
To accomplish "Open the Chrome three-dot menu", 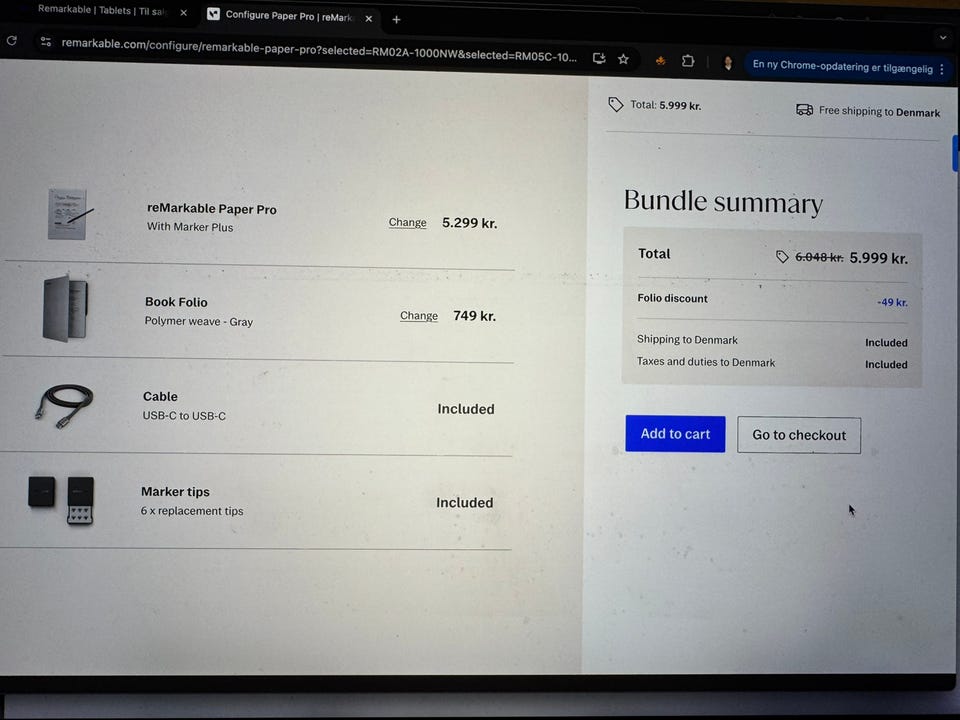I will coord(942,69).
